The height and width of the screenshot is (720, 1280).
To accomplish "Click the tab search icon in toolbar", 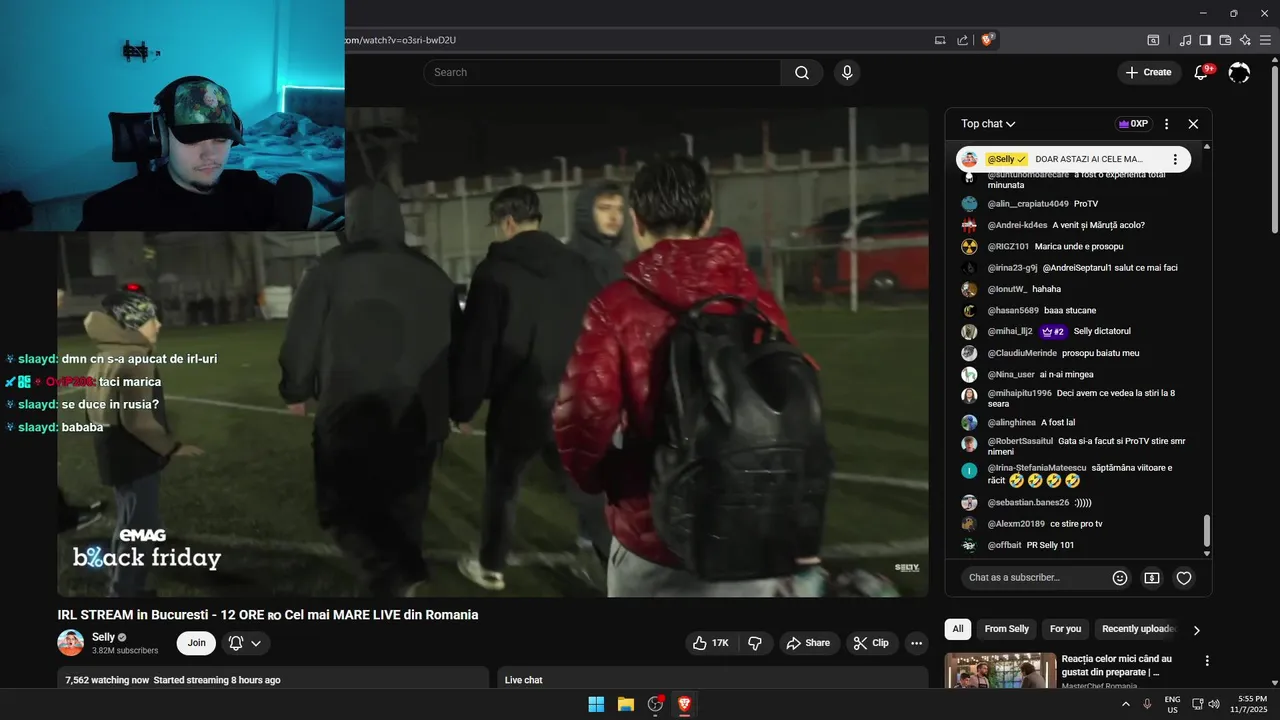I will (x=1153, y=40).
